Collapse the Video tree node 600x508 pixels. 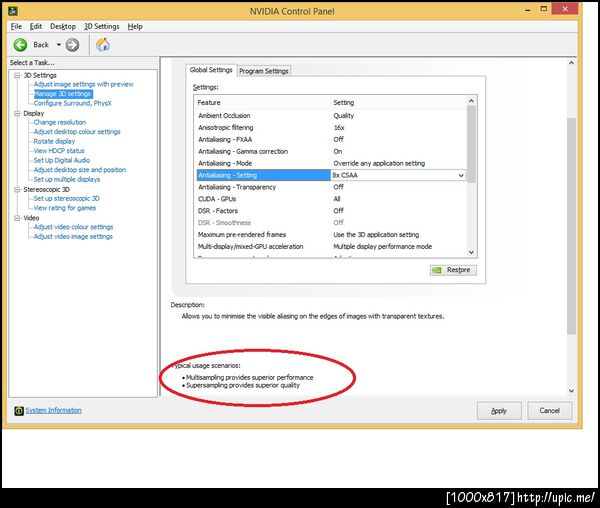tap(17, 218)
